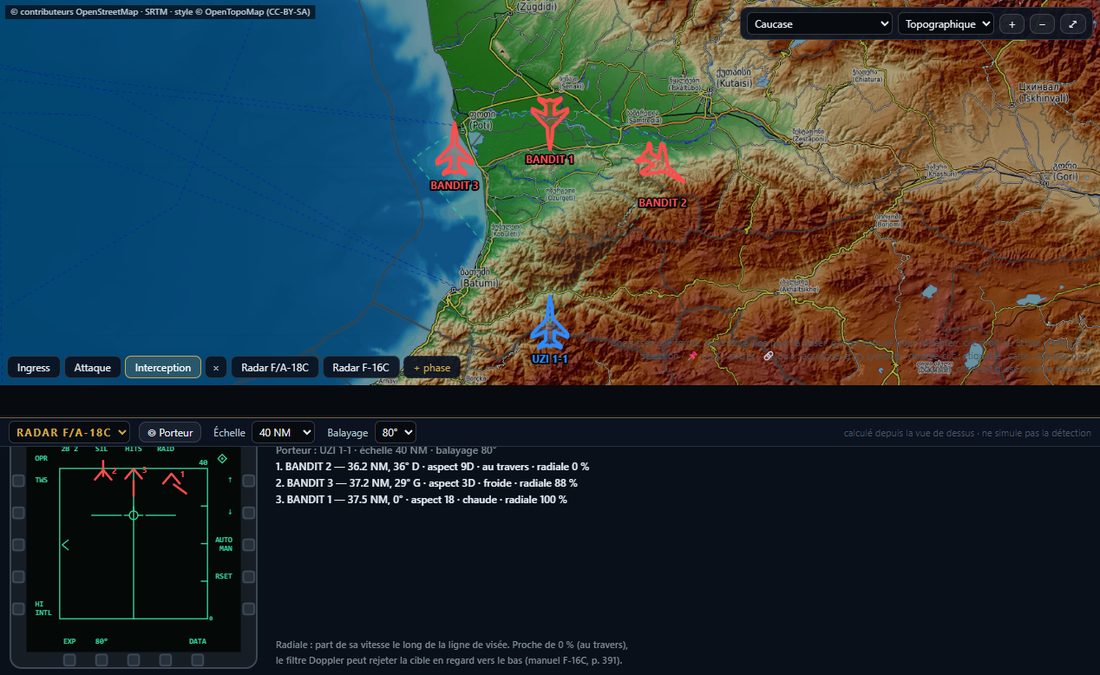
Task: Click the OpenStreetMap attribution text
Action: (x=160, y=12)
